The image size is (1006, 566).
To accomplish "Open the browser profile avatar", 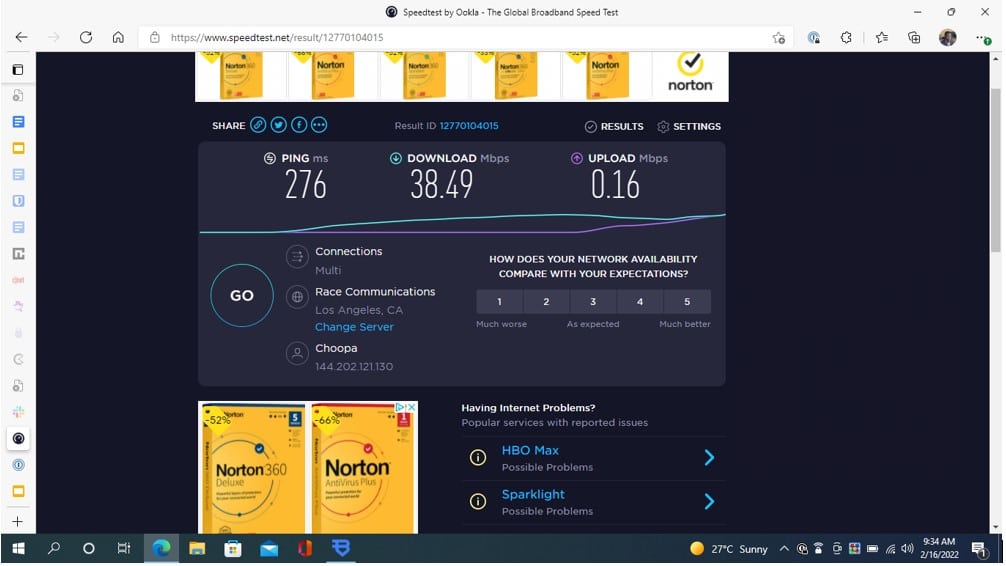I will pos(948,37).
